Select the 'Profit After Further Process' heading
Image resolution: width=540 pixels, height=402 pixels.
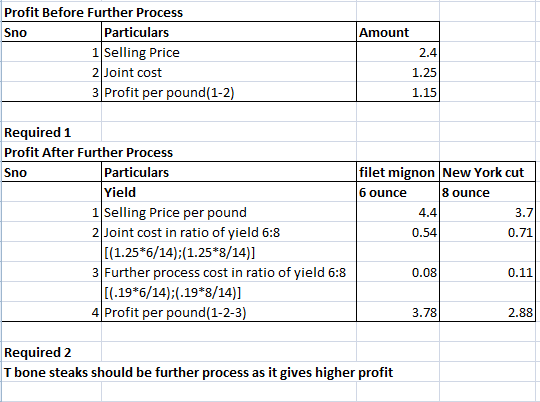point(89,152)
